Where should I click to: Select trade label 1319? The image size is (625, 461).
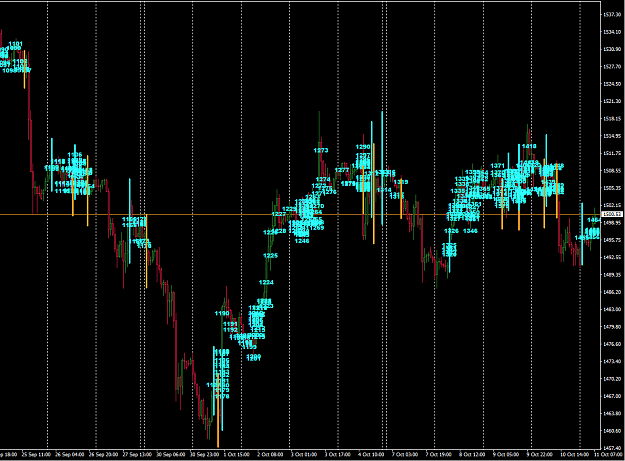coord(401,182)
